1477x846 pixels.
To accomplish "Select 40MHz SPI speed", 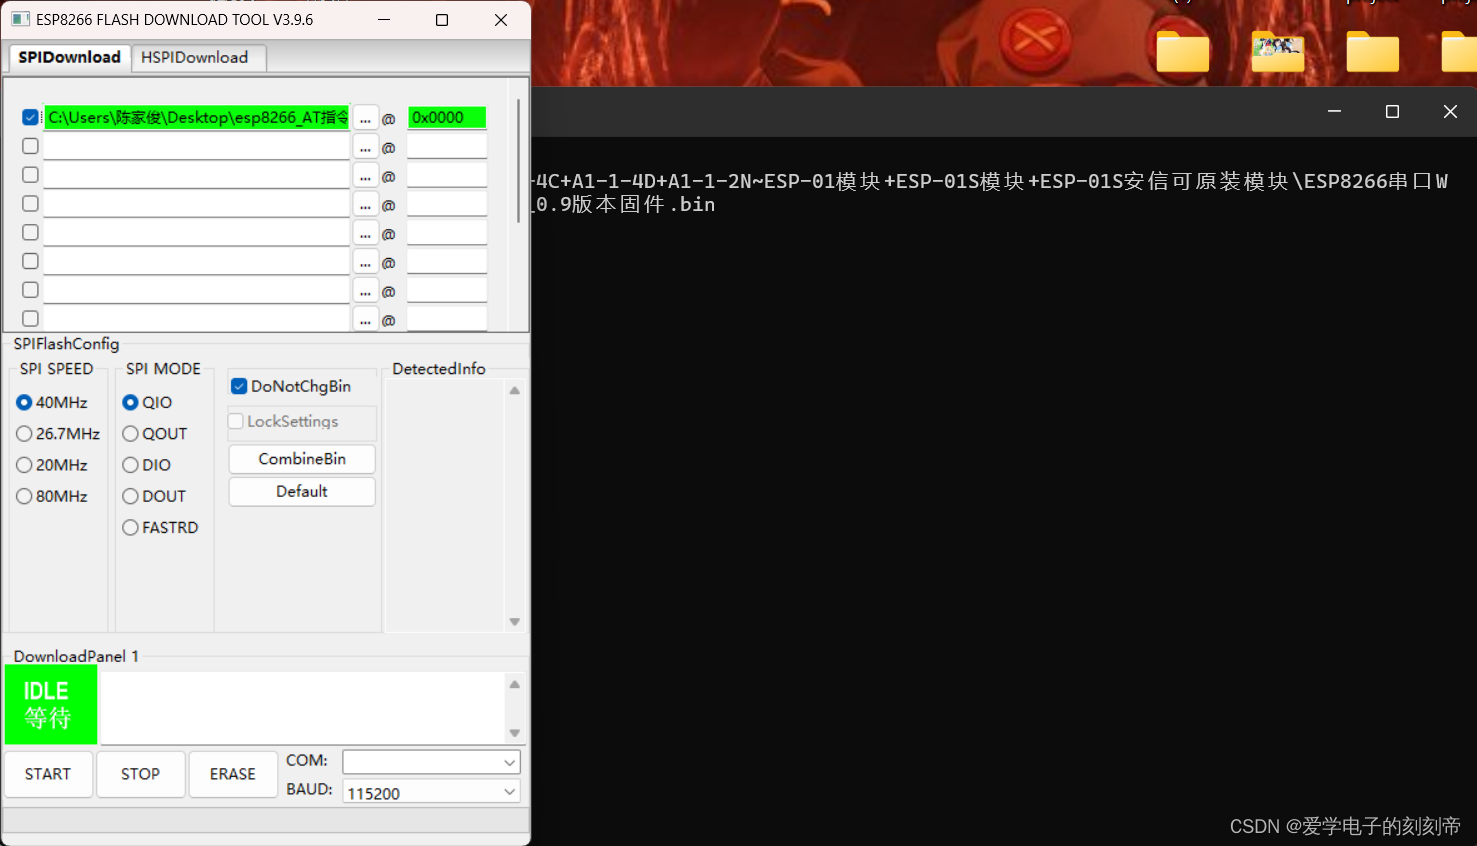I will pyautogui.click(x=52, y=402).
